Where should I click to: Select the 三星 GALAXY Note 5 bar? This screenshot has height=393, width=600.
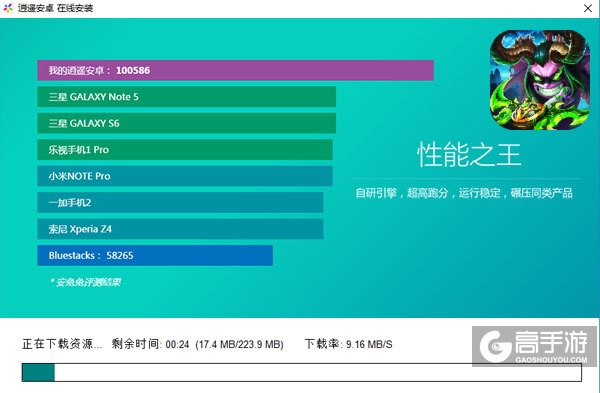click(x=186, y=97)
